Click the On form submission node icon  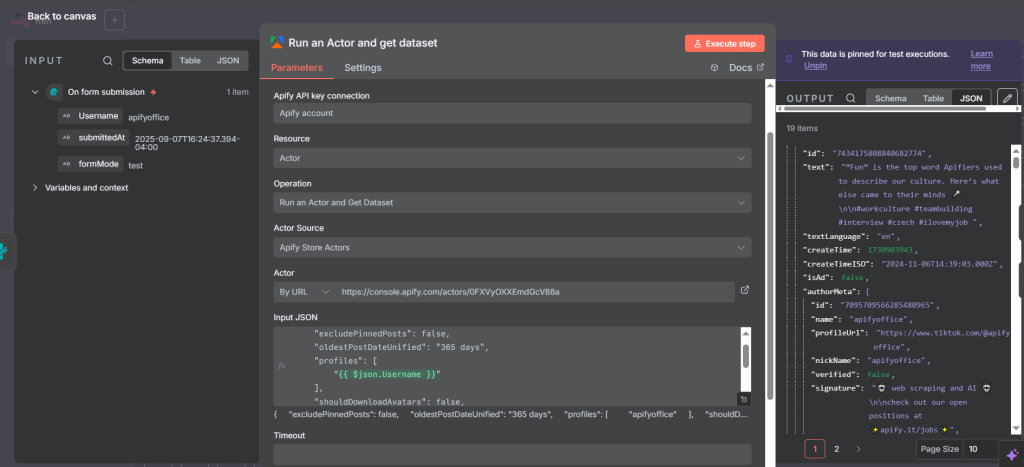coord(54,92)
